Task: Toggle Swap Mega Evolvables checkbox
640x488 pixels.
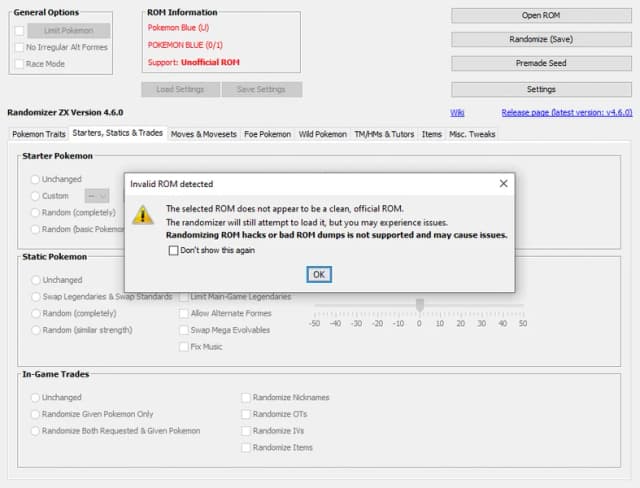Action: coord(184,330)
